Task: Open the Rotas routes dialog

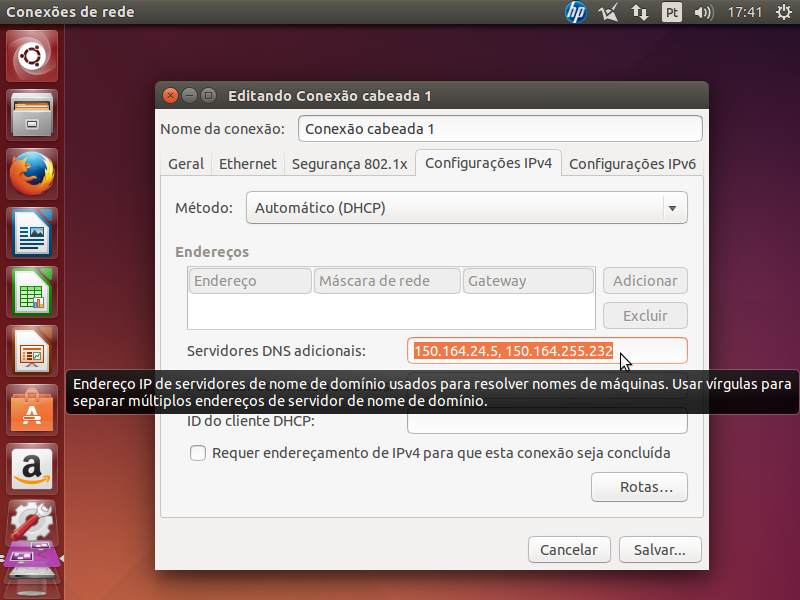Action: coord(639,488)
